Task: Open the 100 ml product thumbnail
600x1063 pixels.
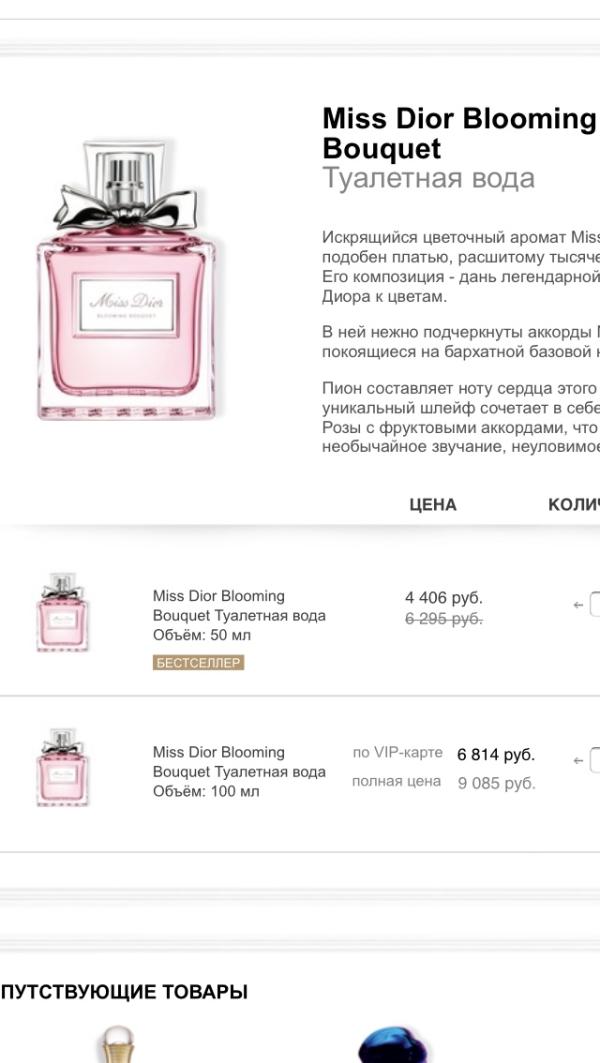Action: [x=62, y=768]
